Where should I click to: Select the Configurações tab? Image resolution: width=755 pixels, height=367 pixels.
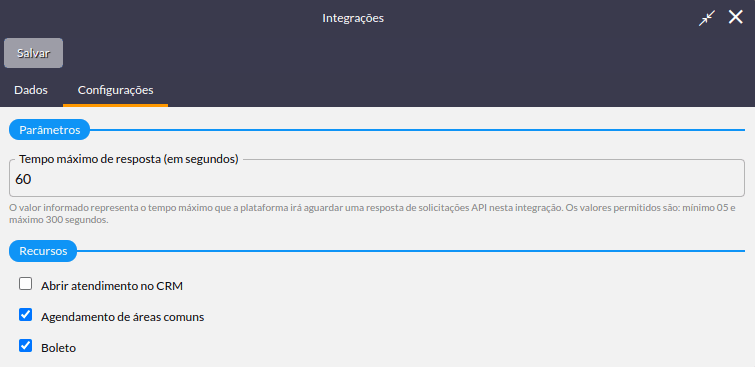(116, 90)
